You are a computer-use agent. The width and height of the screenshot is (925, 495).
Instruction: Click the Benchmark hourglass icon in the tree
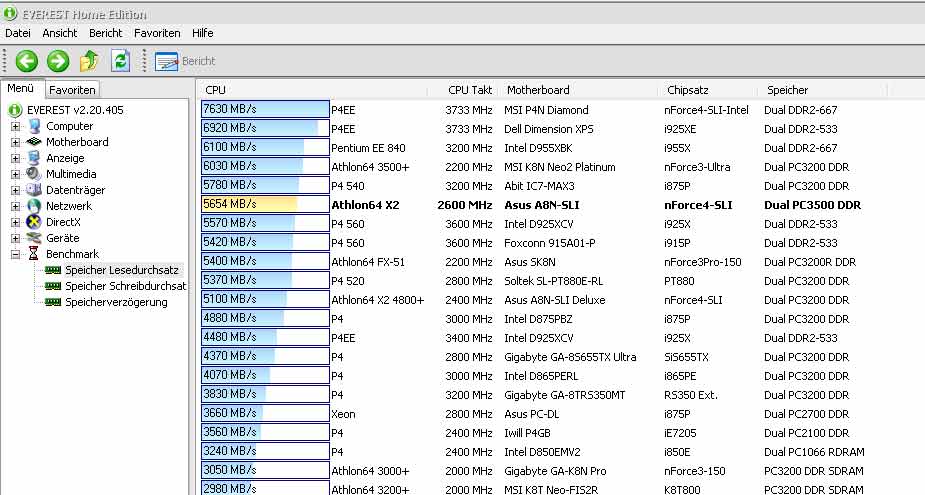[x=34, y=254]
